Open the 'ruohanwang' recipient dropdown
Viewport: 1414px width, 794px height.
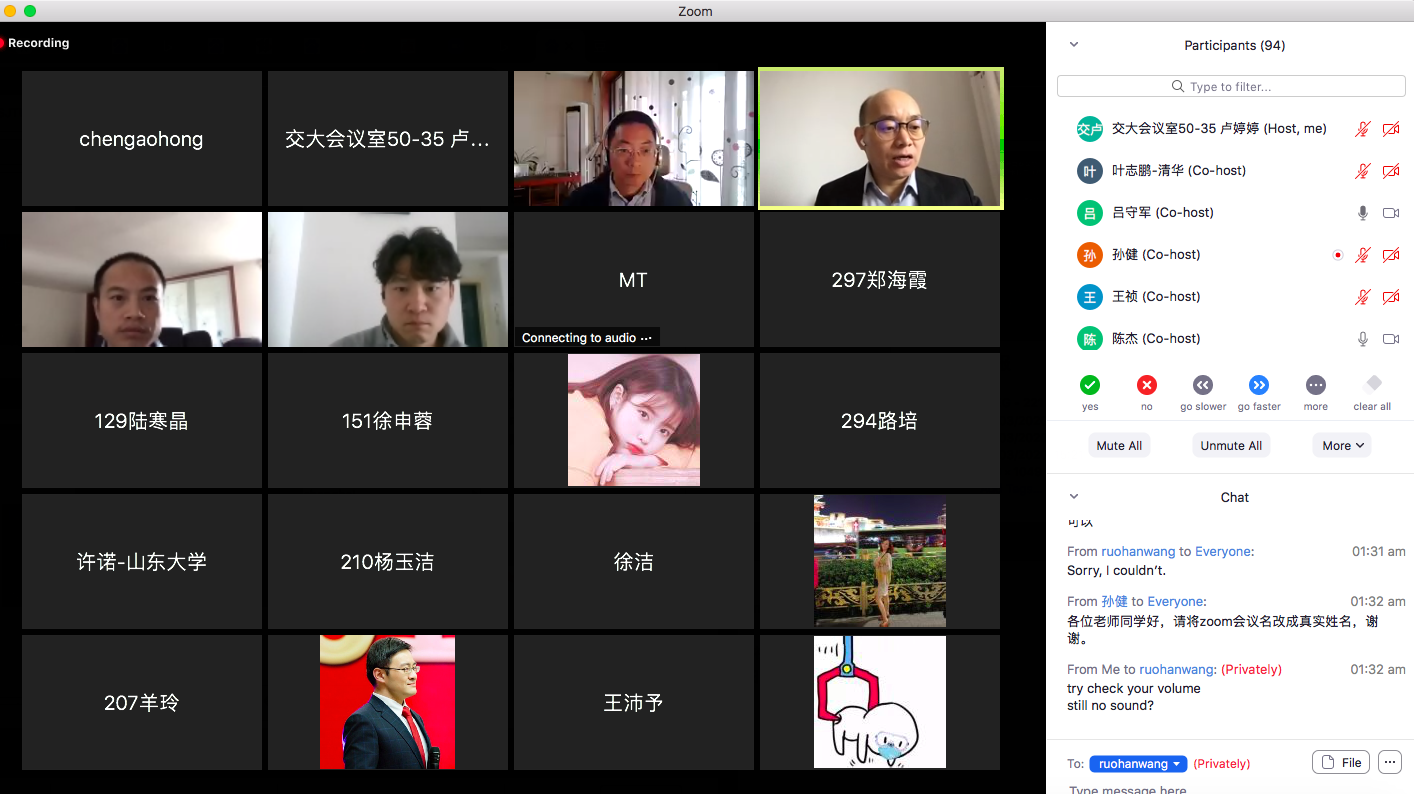tap(1138, 763)
